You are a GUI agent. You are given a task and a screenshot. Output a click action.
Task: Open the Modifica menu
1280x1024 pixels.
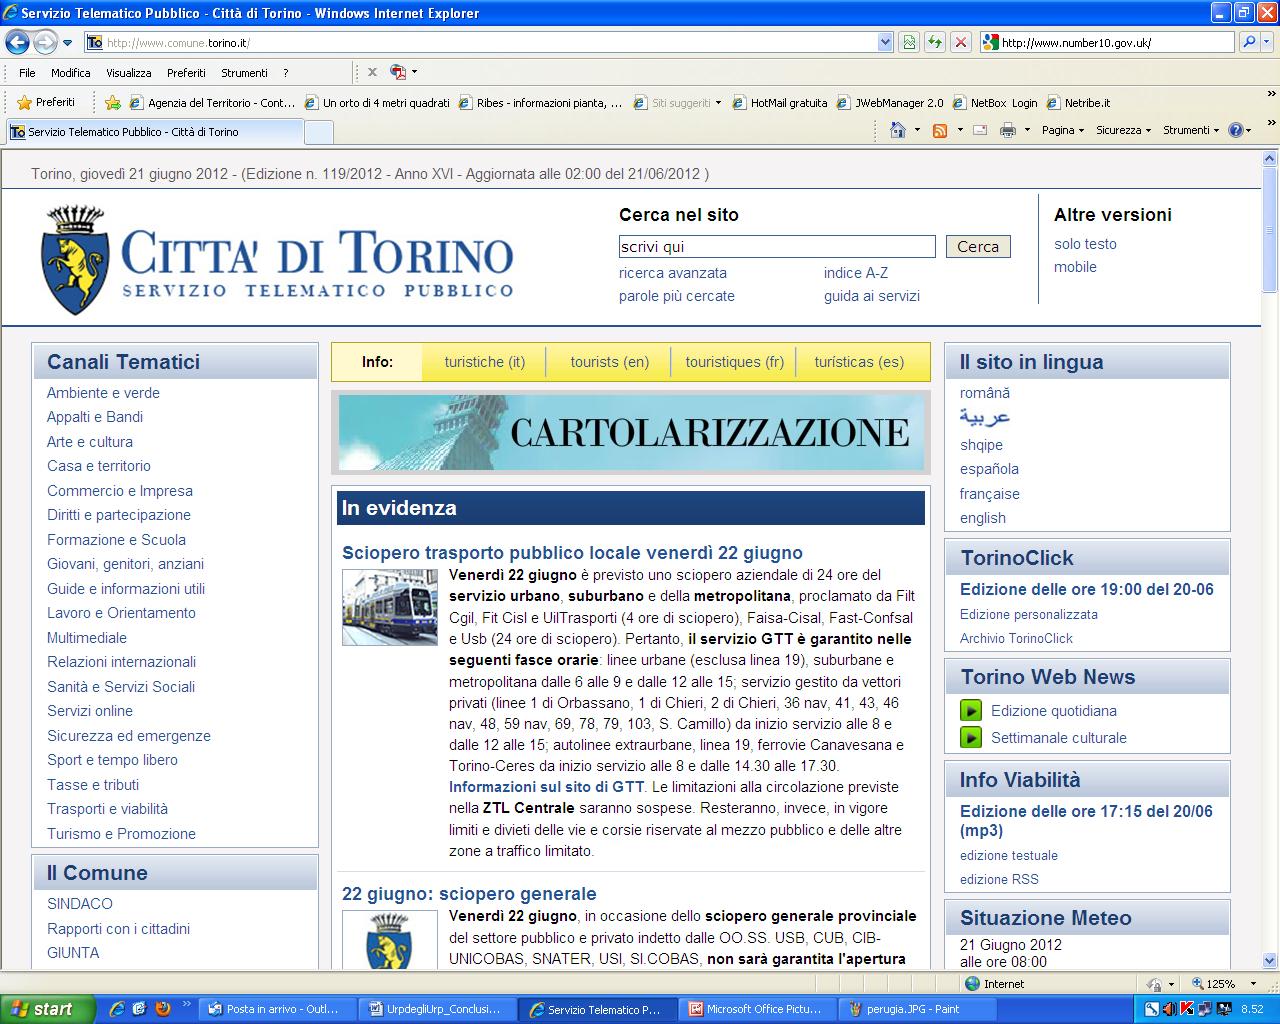click(x=70, y=73)
